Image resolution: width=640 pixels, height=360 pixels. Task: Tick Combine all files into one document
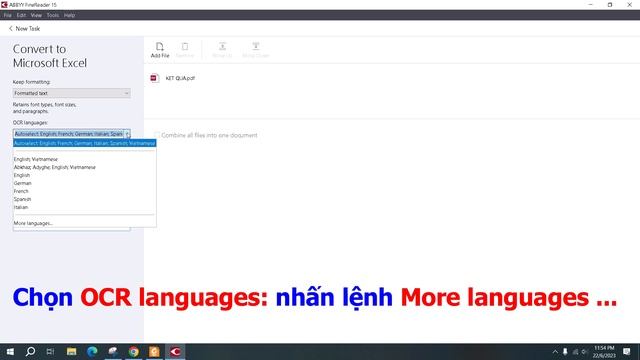157,135
